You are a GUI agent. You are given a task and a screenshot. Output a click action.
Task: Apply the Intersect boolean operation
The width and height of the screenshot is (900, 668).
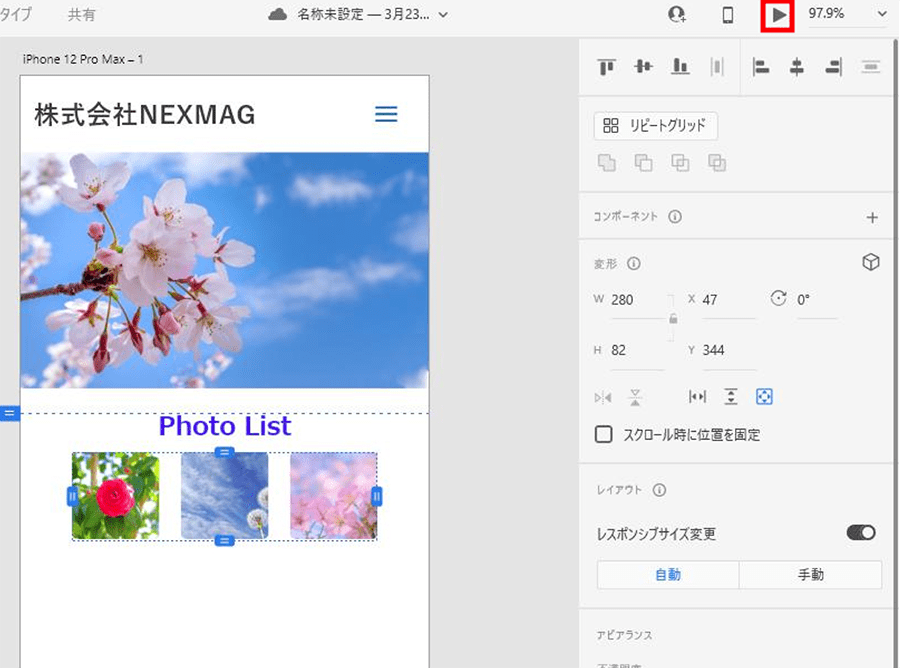click(x=680, y=163)
